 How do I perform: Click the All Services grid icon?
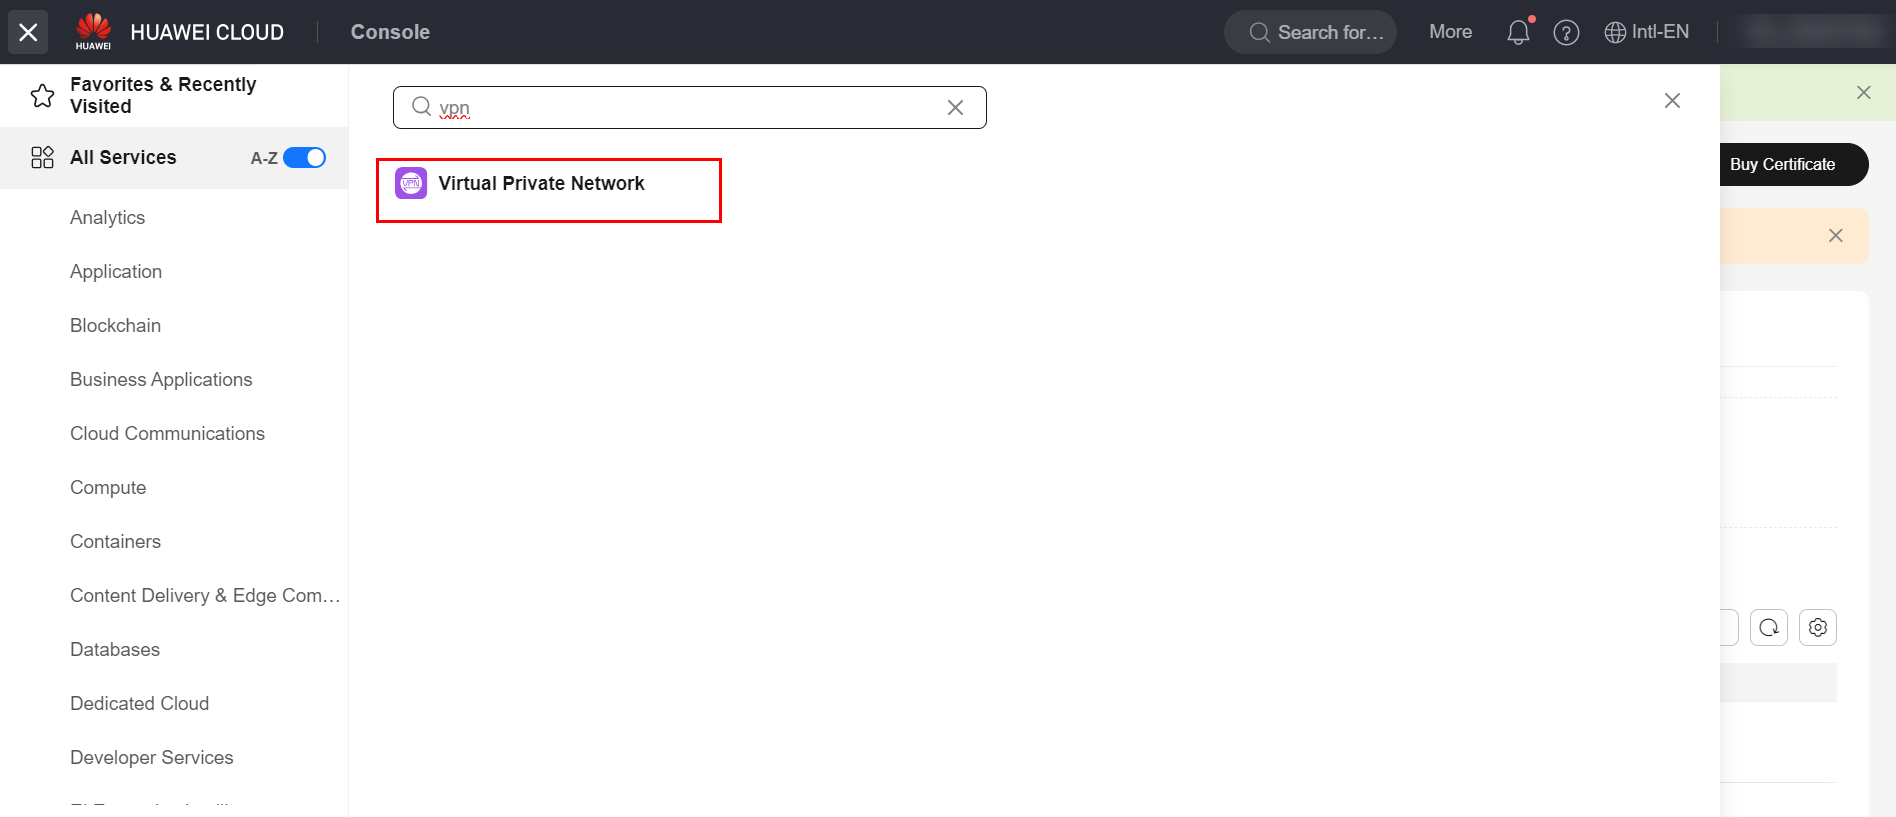tap(42, 157)
